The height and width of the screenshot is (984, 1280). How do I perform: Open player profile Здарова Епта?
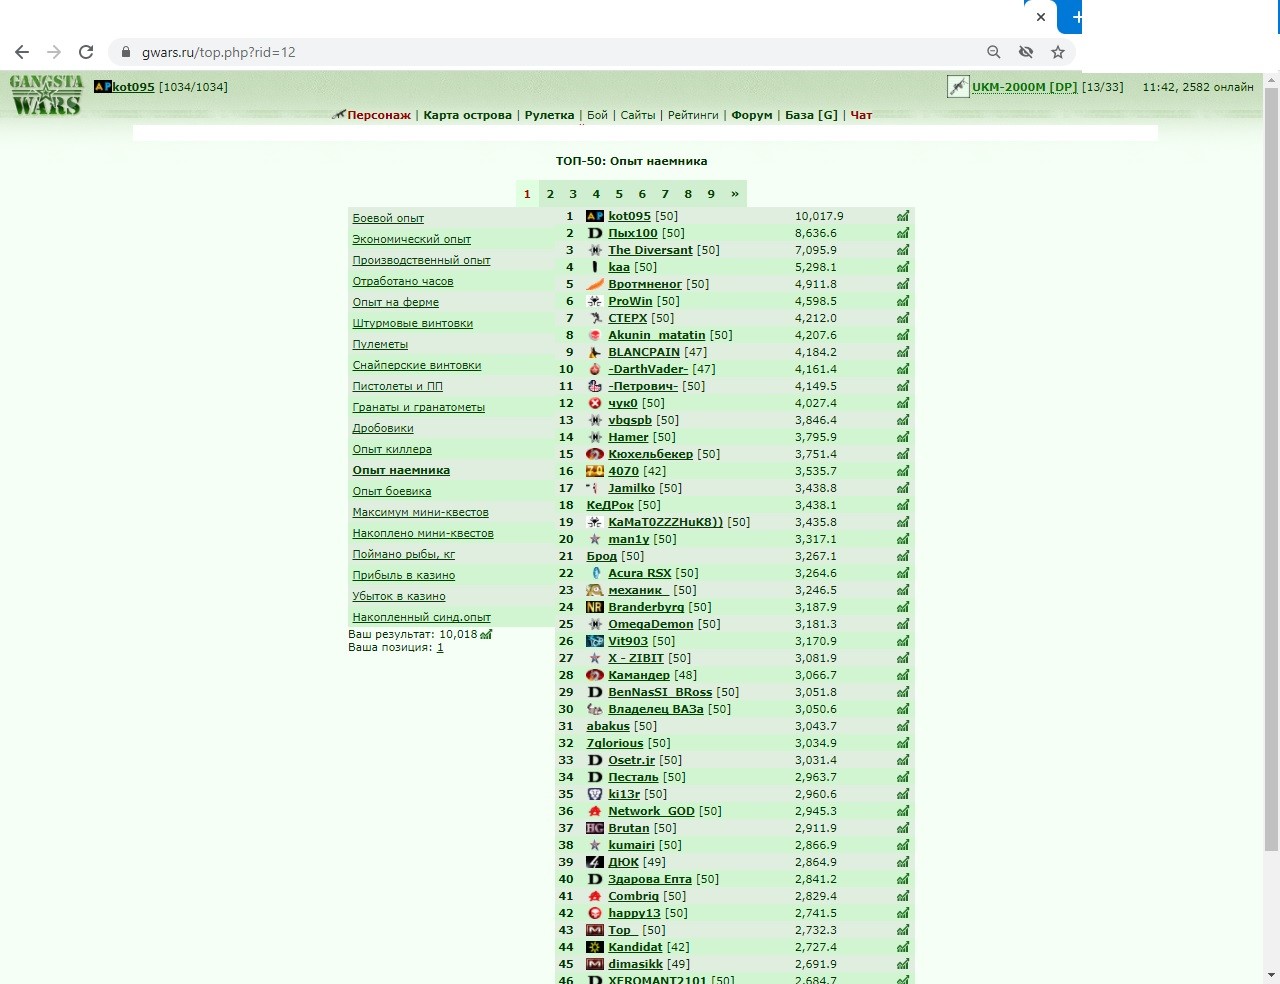[x=650, y=879]
